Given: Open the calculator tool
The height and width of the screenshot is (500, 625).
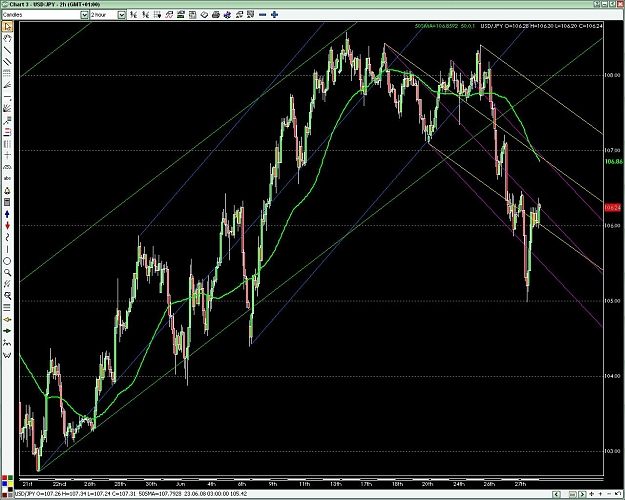Looking at the screenshot, I should (7, 202).
